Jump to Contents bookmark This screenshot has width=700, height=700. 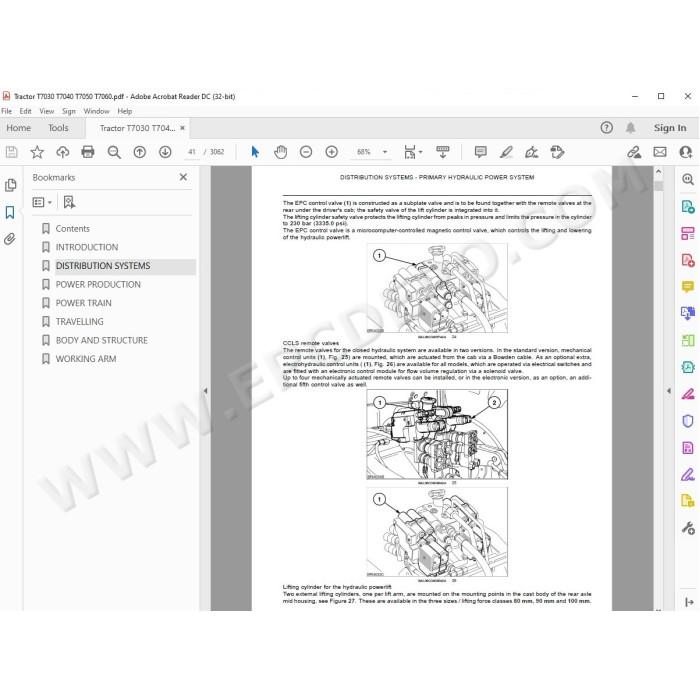(72, 229)
